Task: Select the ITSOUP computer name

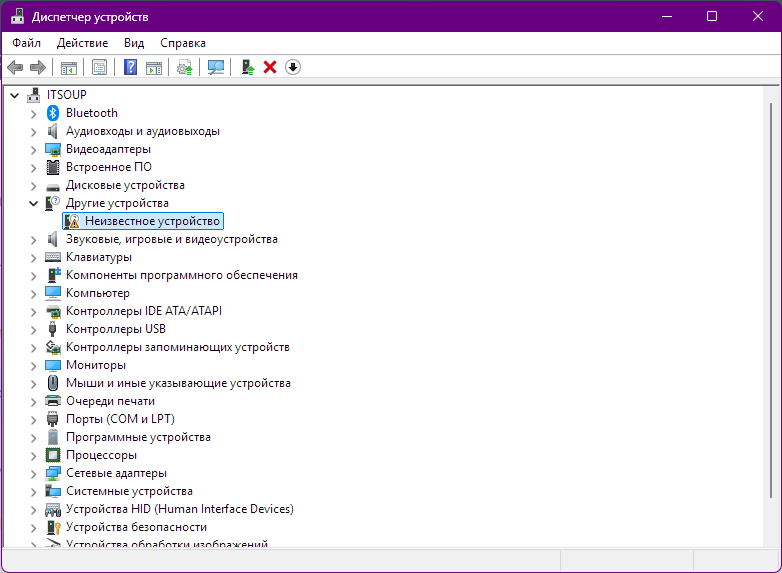Action: 66,95
